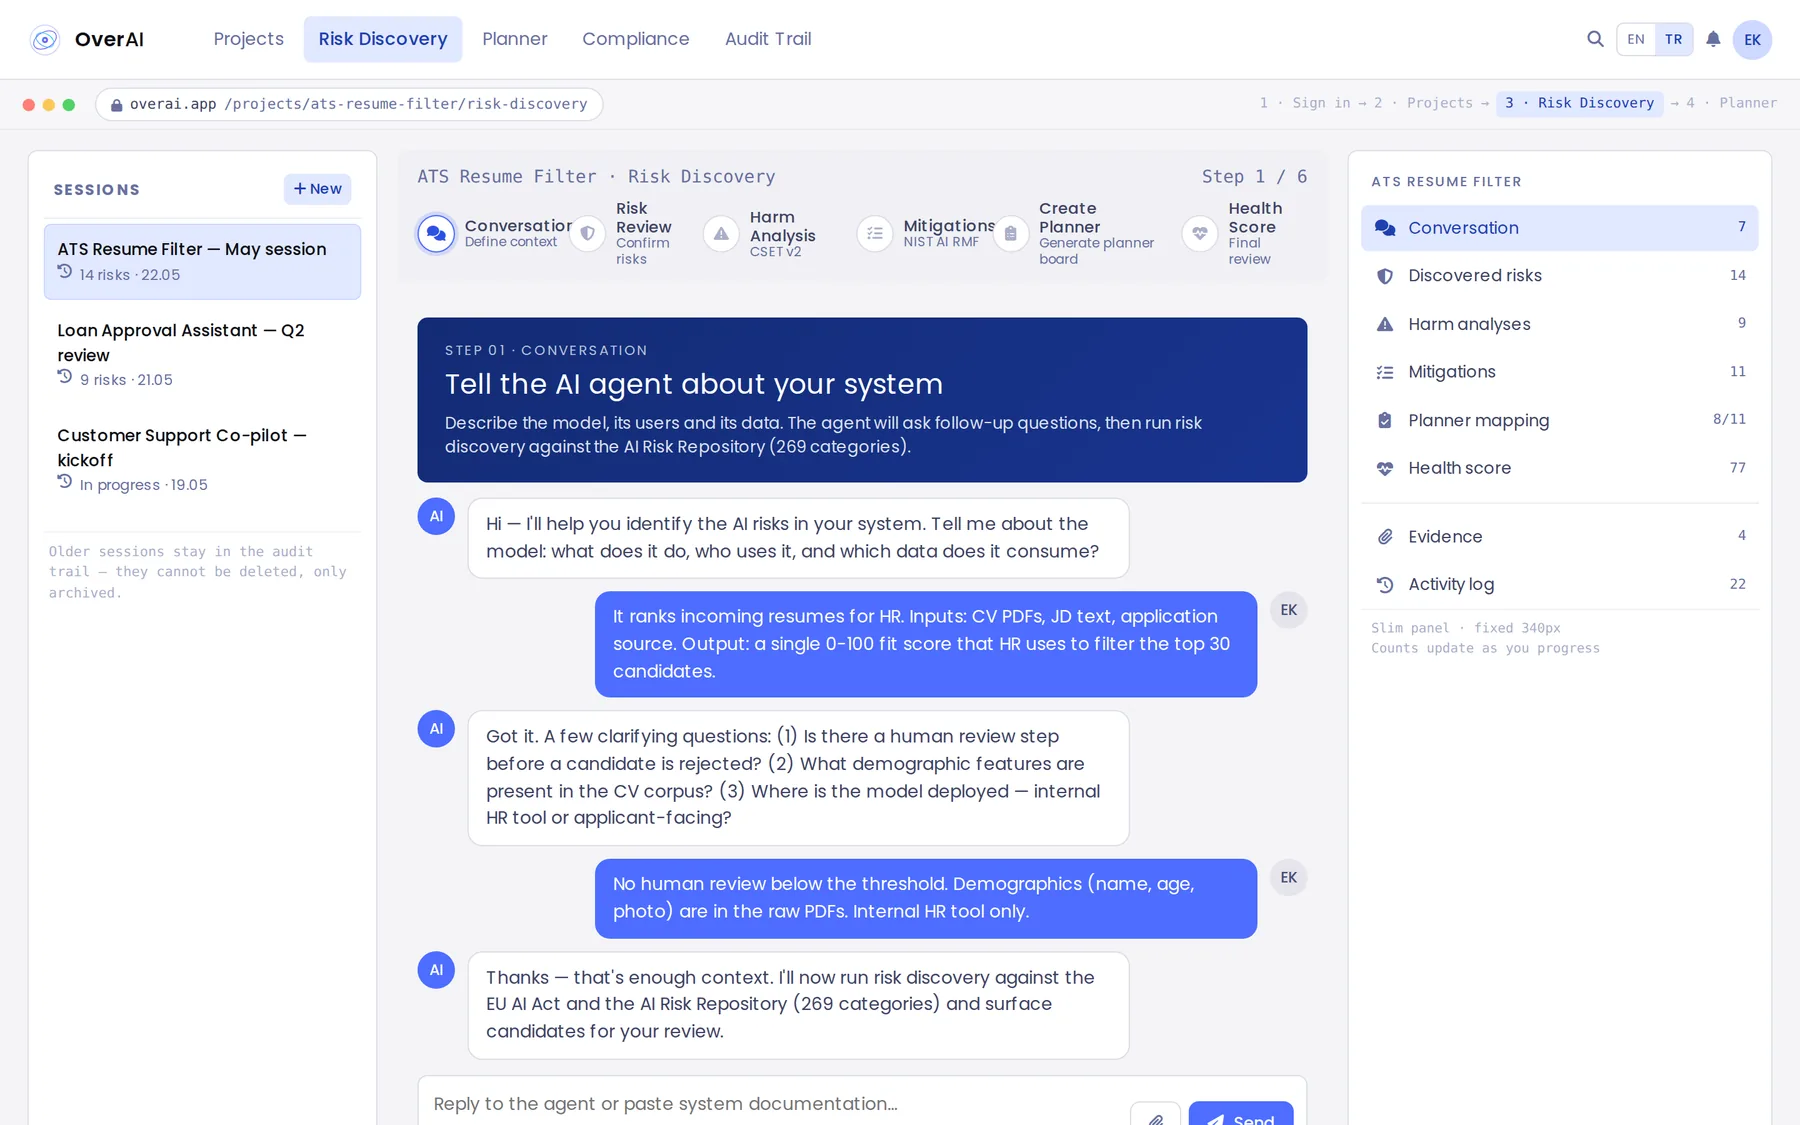This screenshot has height=1125, width=1800.
Task: Go to the Planner nav tab
Action: coord(515,39)
